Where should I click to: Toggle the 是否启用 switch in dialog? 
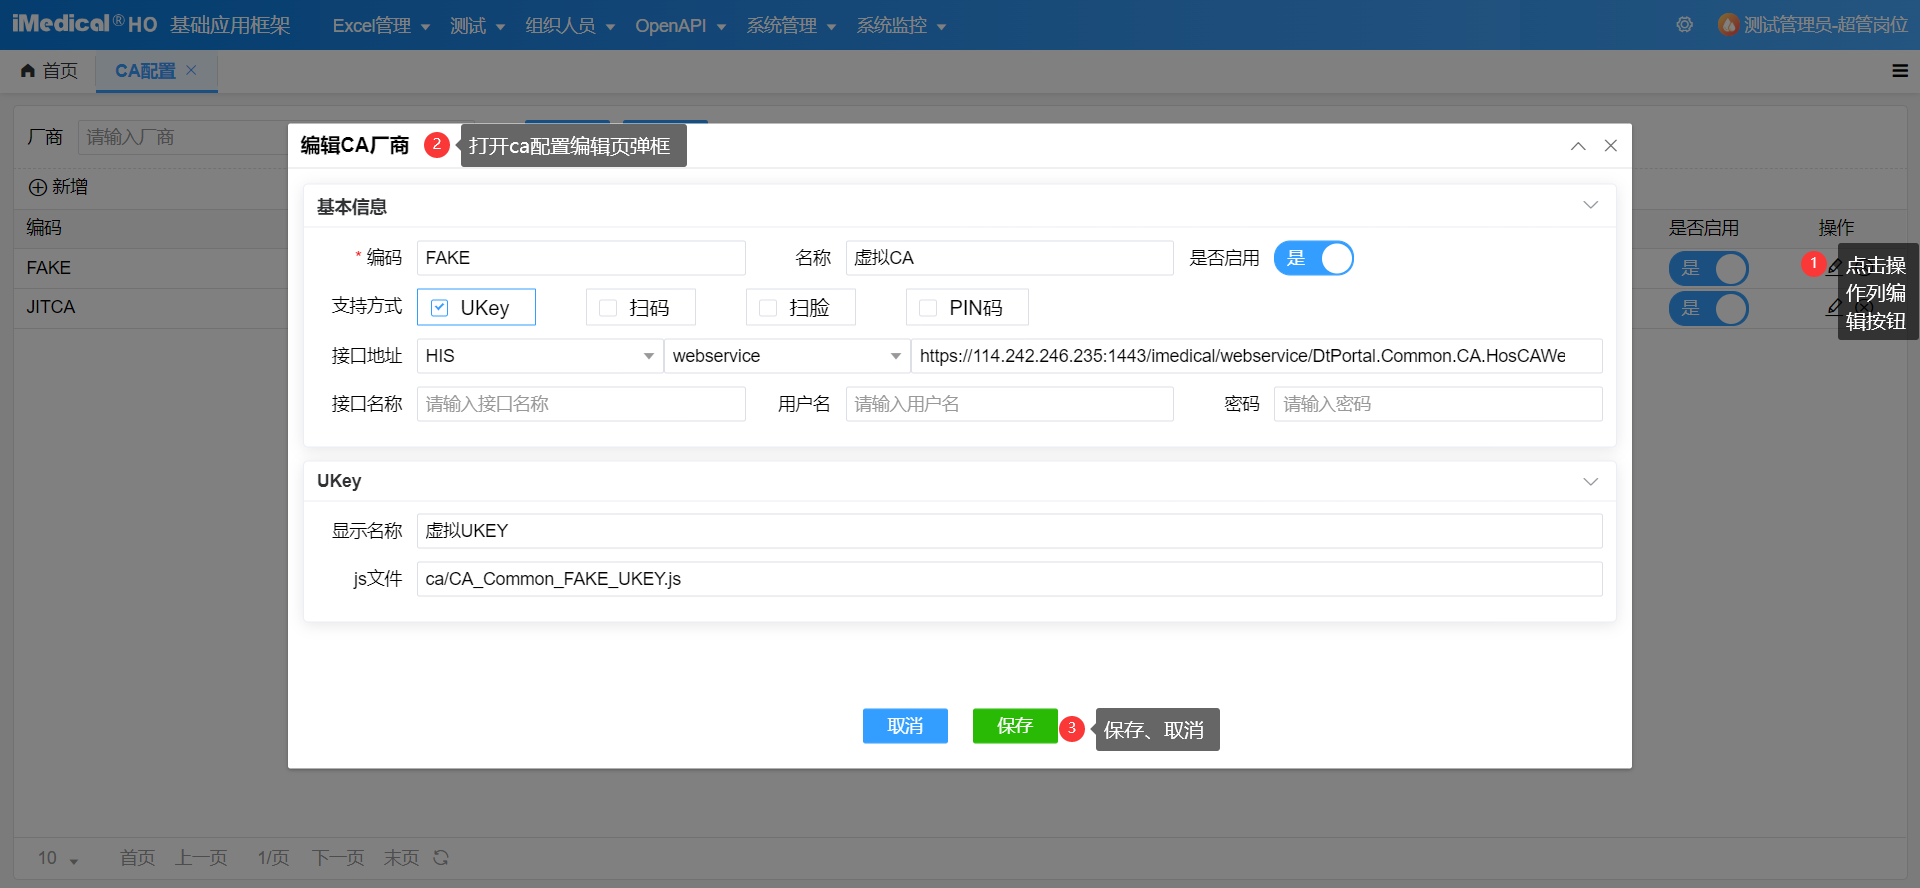point(1313,258)
